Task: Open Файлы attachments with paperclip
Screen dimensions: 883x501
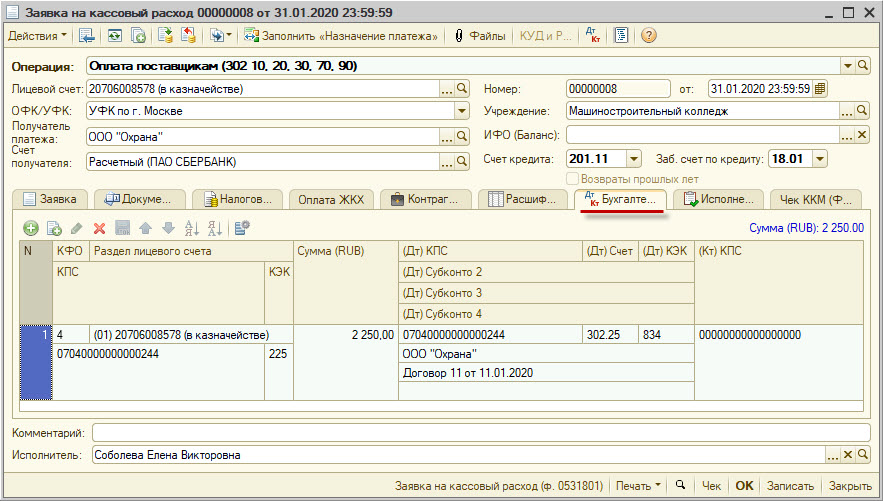Action: 480,36
